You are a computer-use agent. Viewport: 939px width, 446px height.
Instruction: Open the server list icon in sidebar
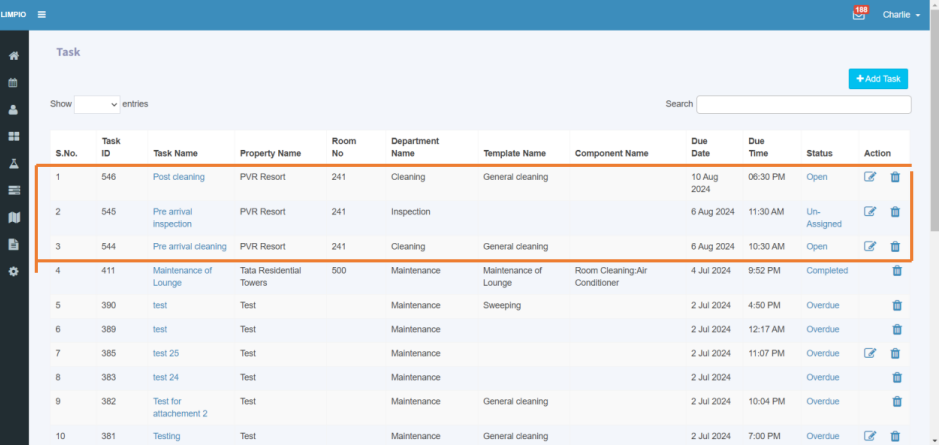click(x=14, y=190)
